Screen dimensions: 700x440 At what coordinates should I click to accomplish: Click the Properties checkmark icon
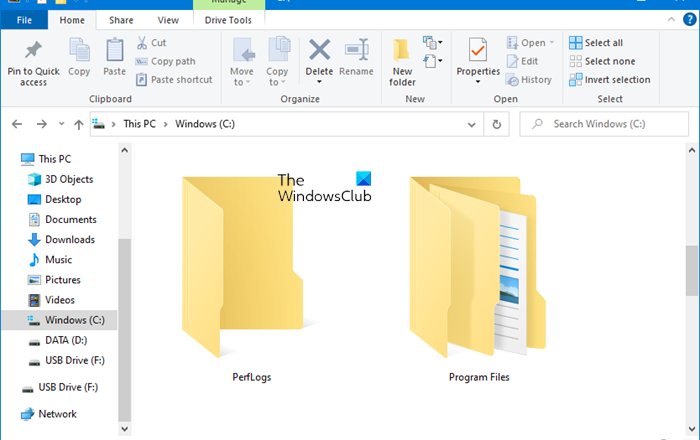(478, 50)
